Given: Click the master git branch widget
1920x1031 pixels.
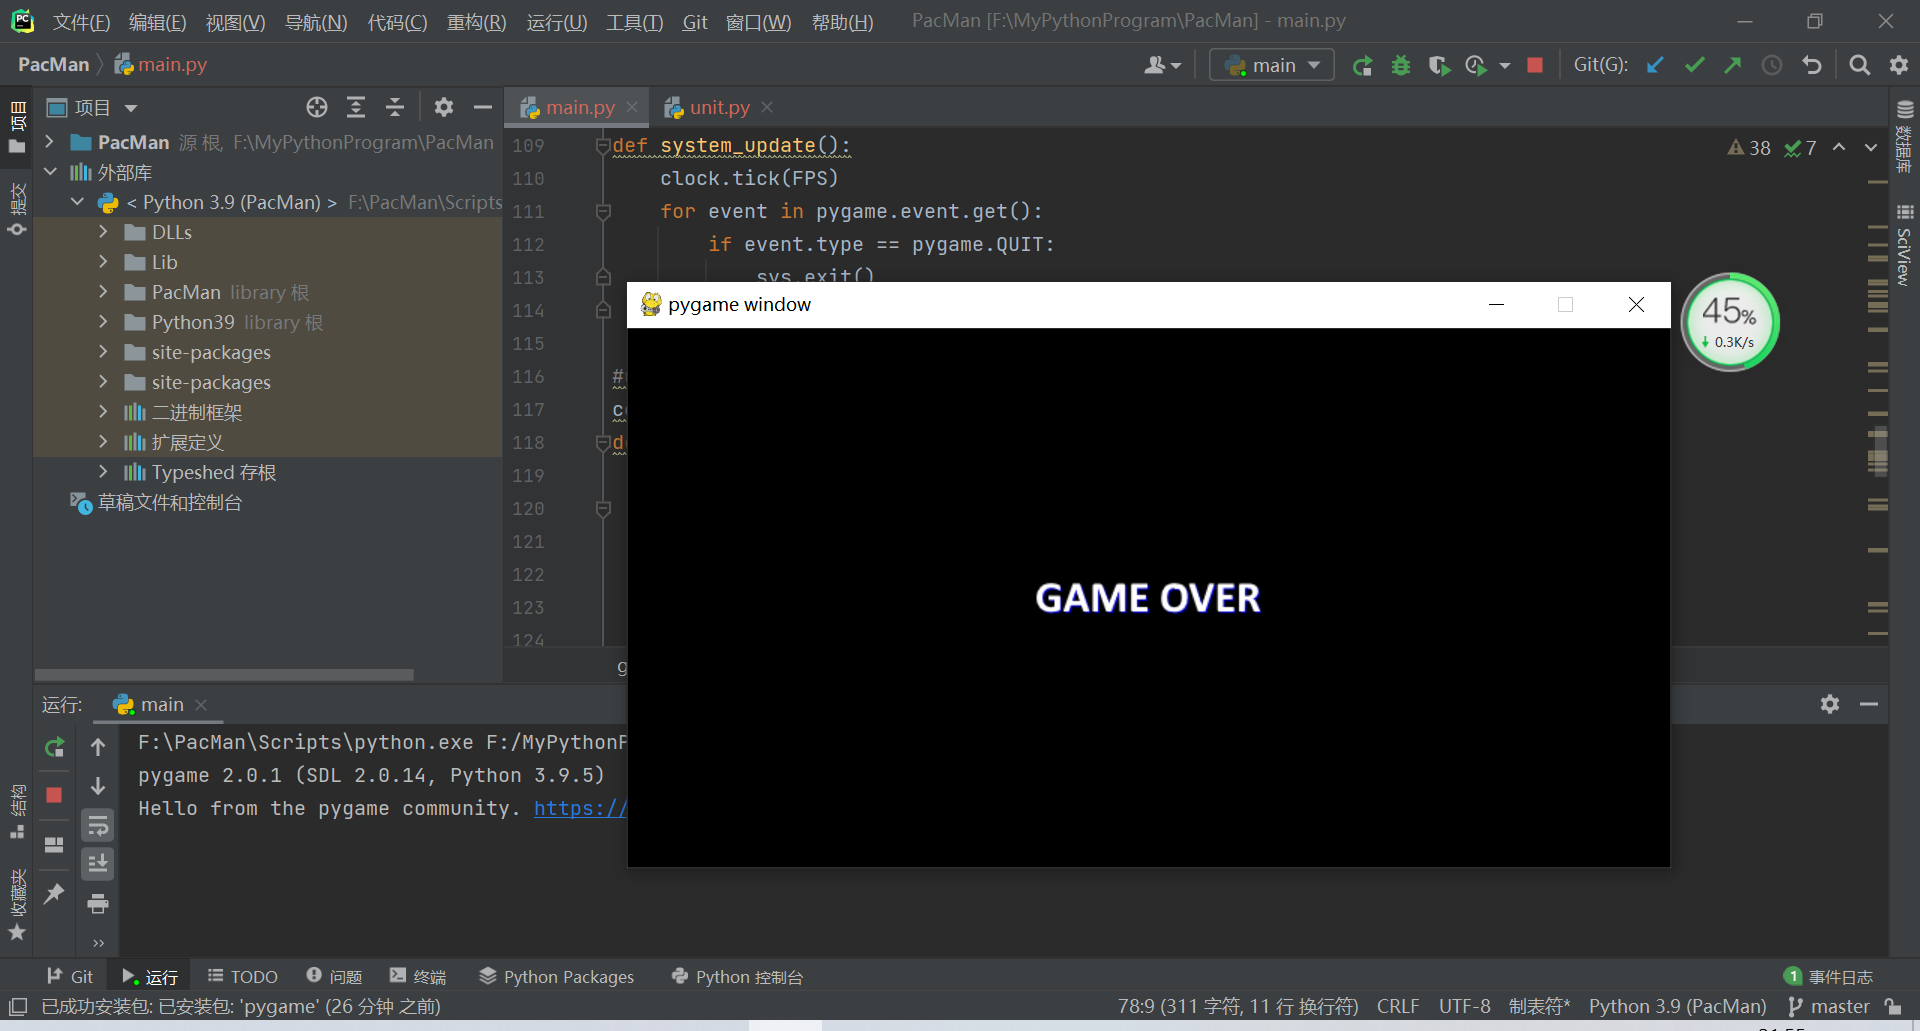Looking at the screenshot, I should click(1829, 1006).
